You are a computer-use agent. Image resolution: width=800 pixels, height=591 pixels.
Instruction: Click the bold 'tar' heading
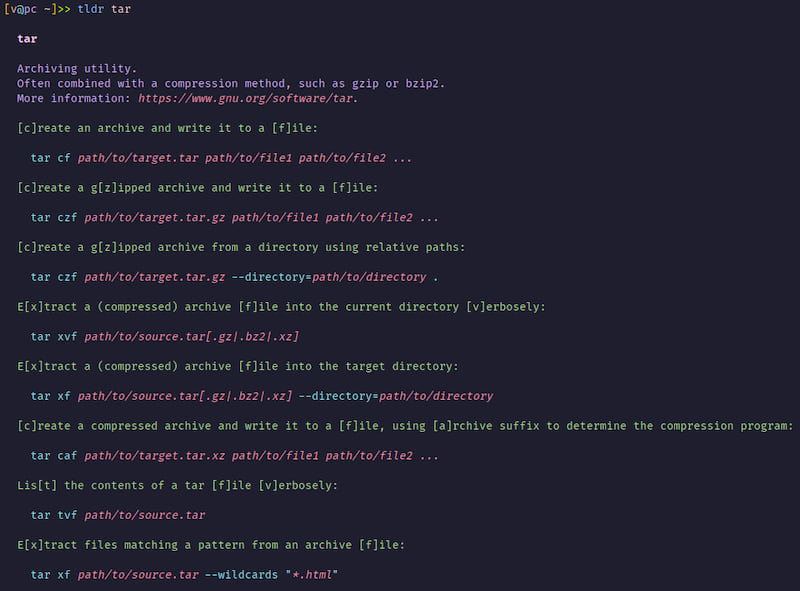click(27, 39)
